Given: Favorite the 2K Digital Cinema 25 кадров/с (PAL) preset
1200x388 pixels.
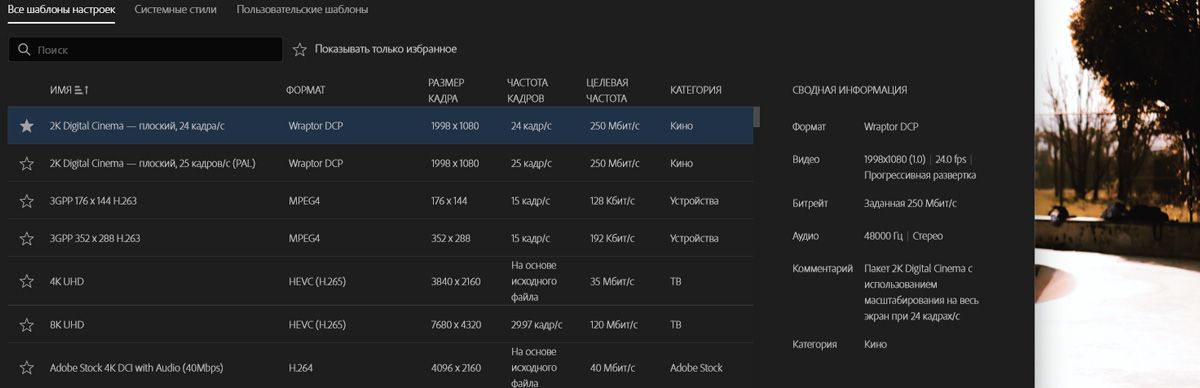Looking at the screenshot, I should click(x=27, y=163).
